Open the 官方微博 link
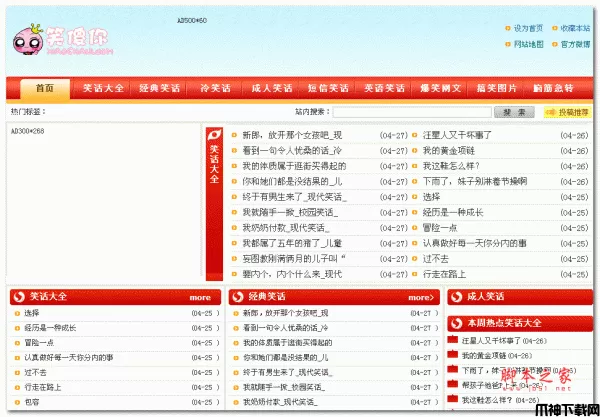 click(574, 44)
